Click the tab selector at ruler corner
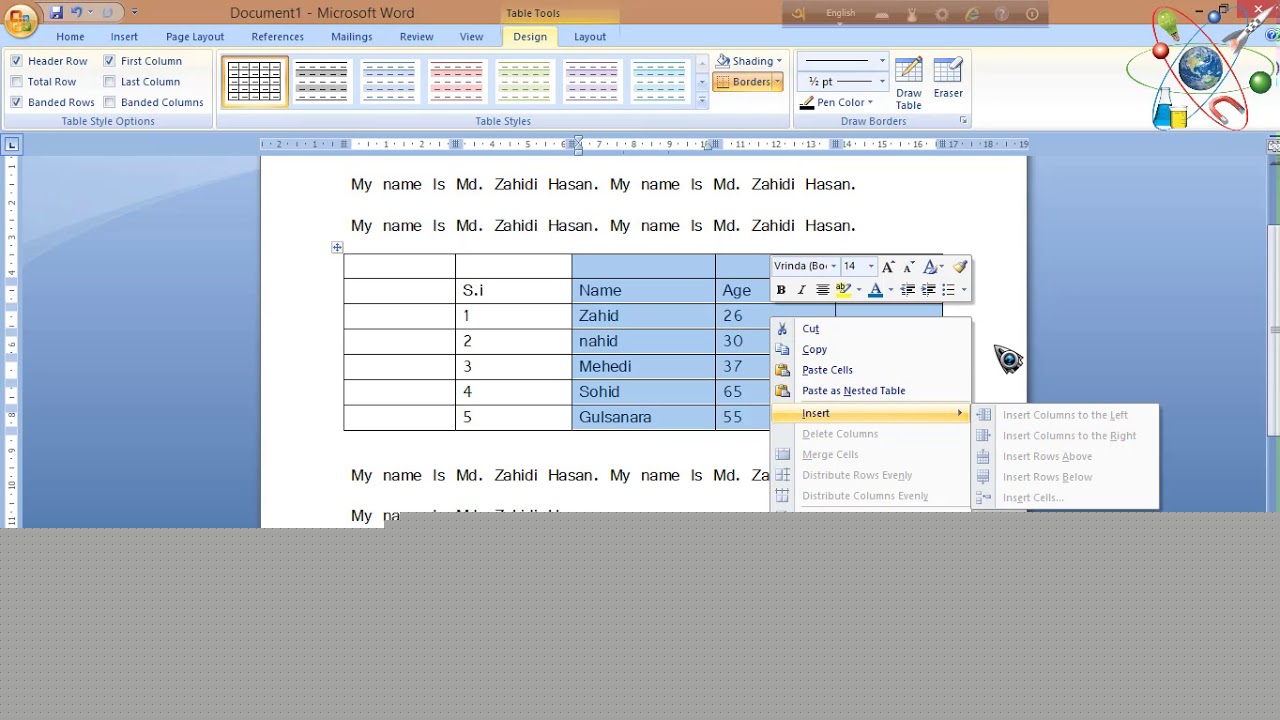 click(x=12, y=145)
